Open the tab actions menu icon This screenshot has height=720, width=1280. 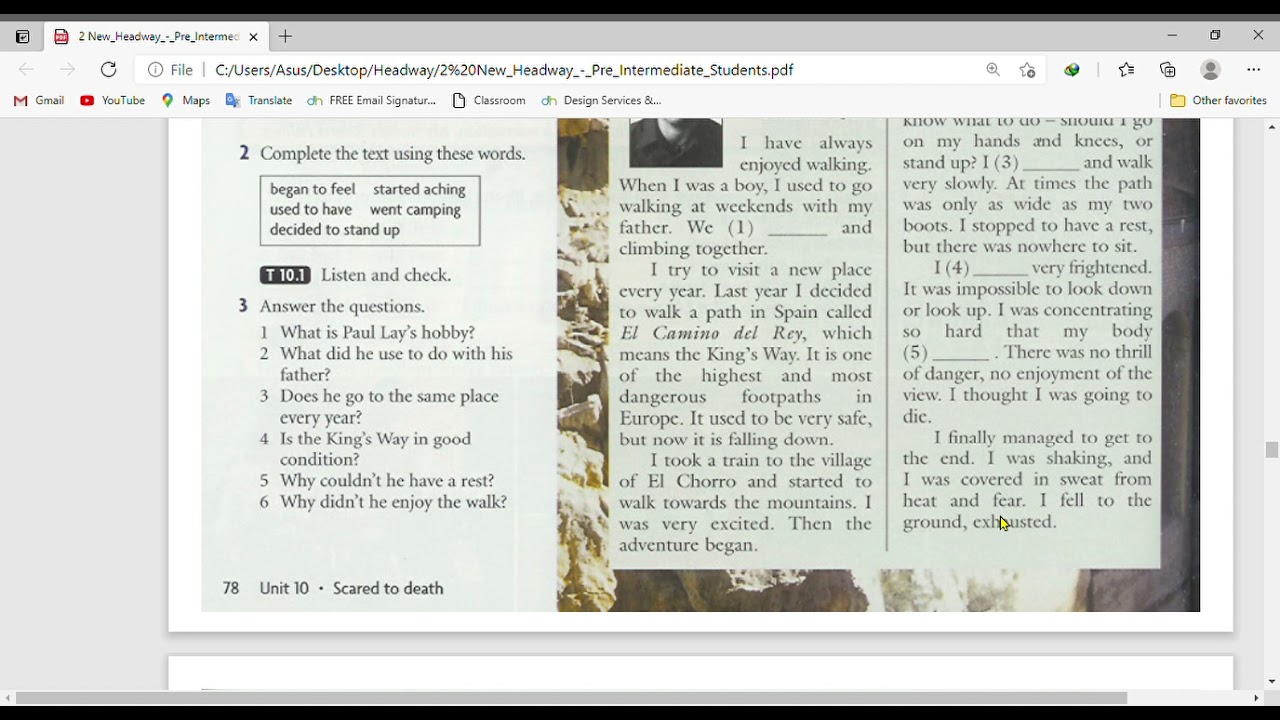click(x=23, y=37)
